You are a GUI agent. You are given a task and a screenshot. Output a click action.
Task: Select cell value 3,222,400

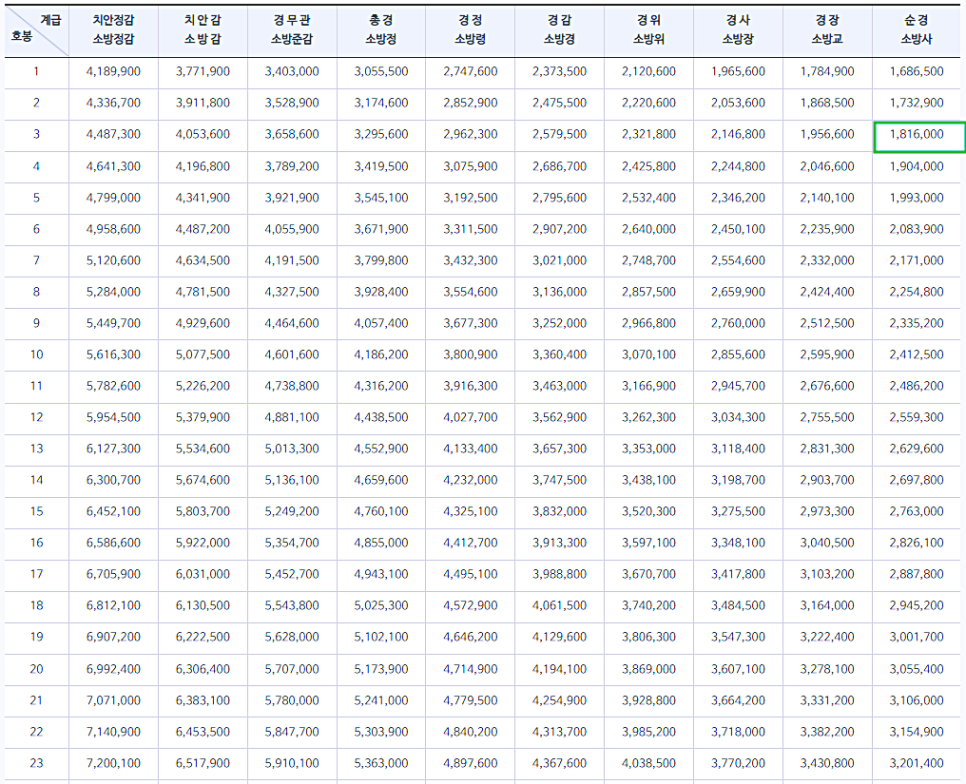827,637
